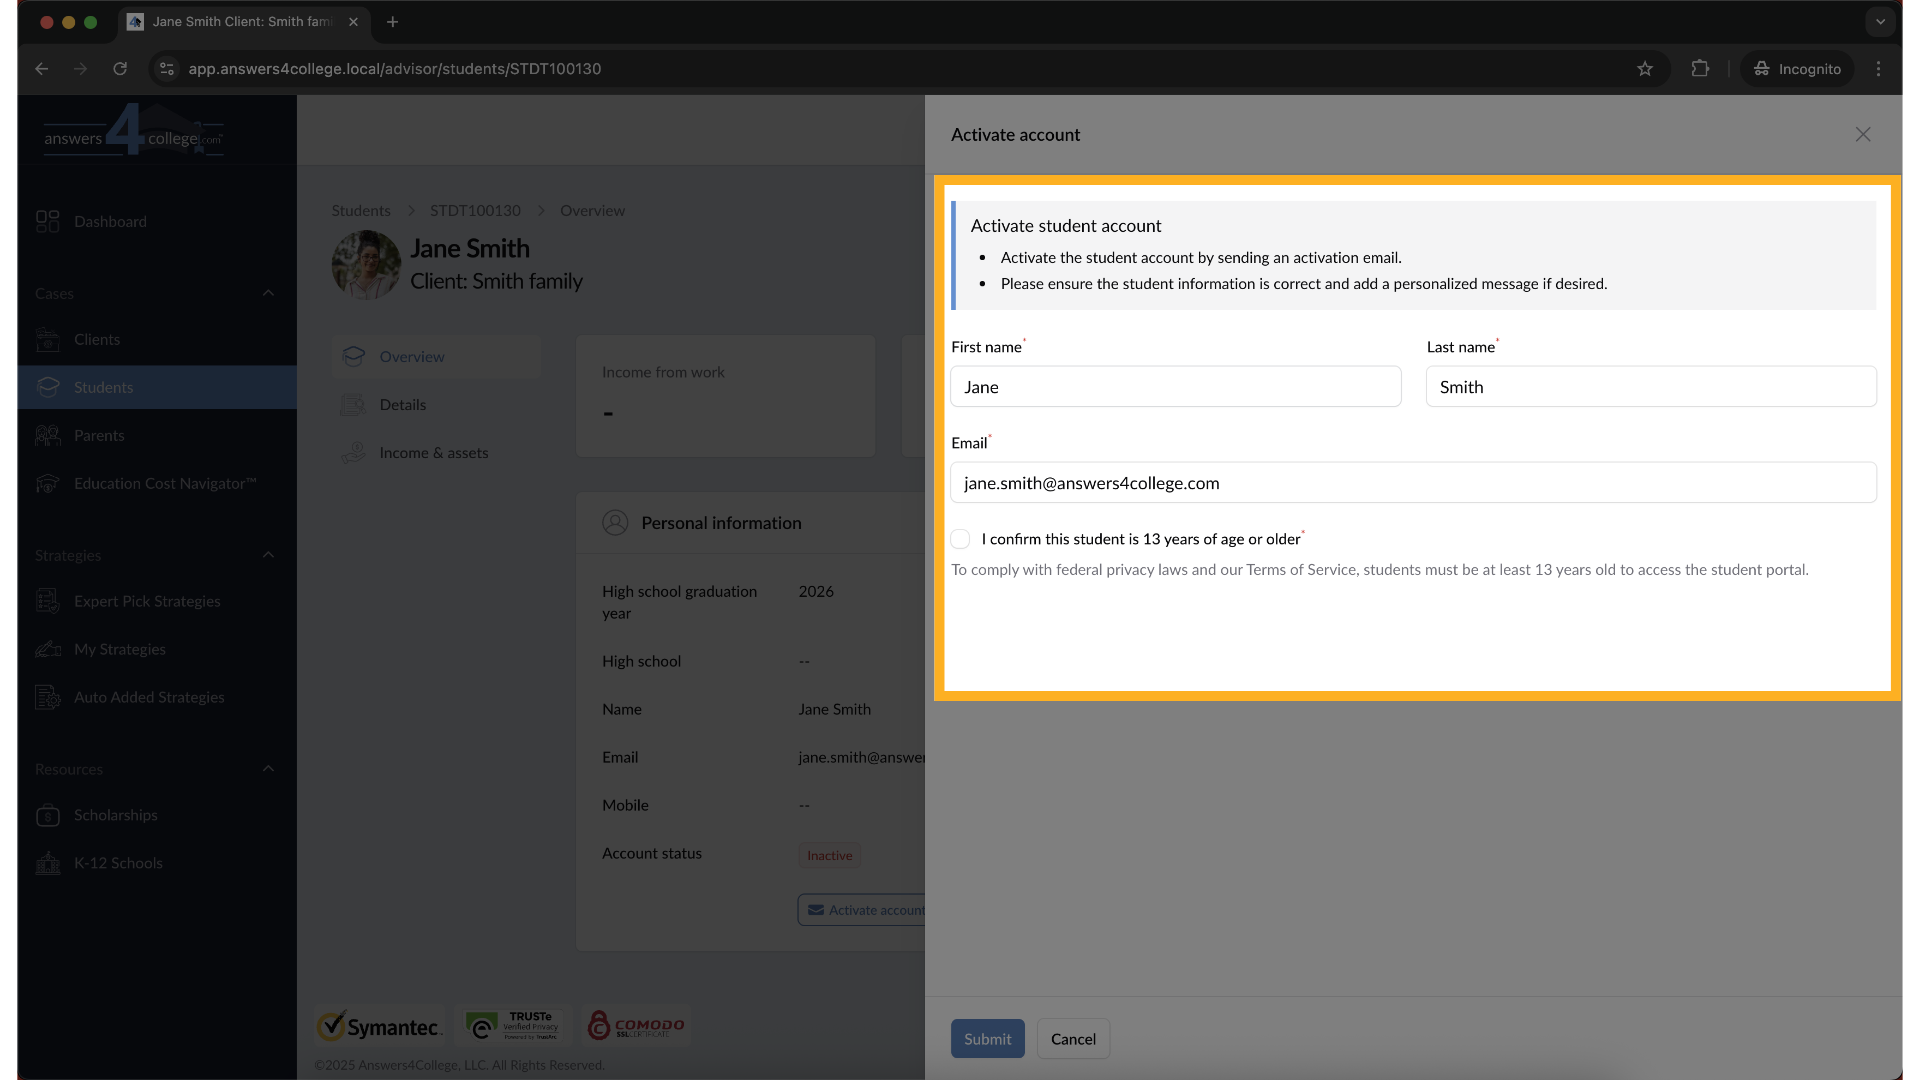Image resolution: width=1920 pixels, height=1080 pixels.
Task: Close the Activate account panel
Action: click(1862, 134)
